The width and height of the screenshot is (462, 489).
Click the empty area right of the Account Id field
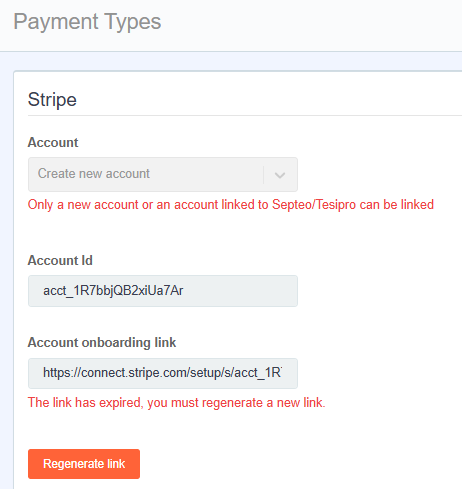coord(380,291)
